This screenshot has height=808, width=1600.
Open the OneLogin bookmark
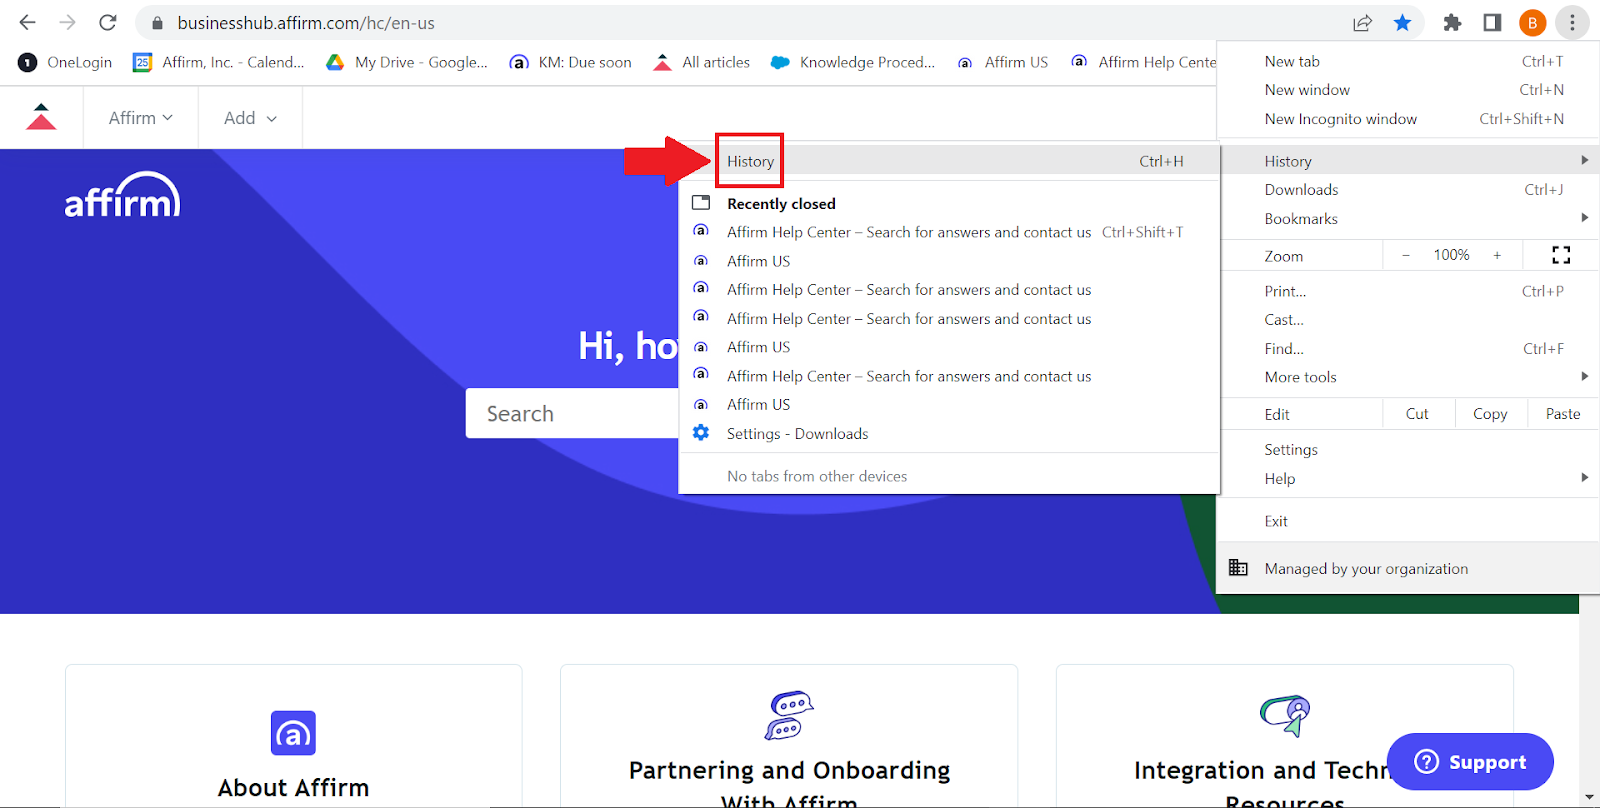(x=65, y=62)
